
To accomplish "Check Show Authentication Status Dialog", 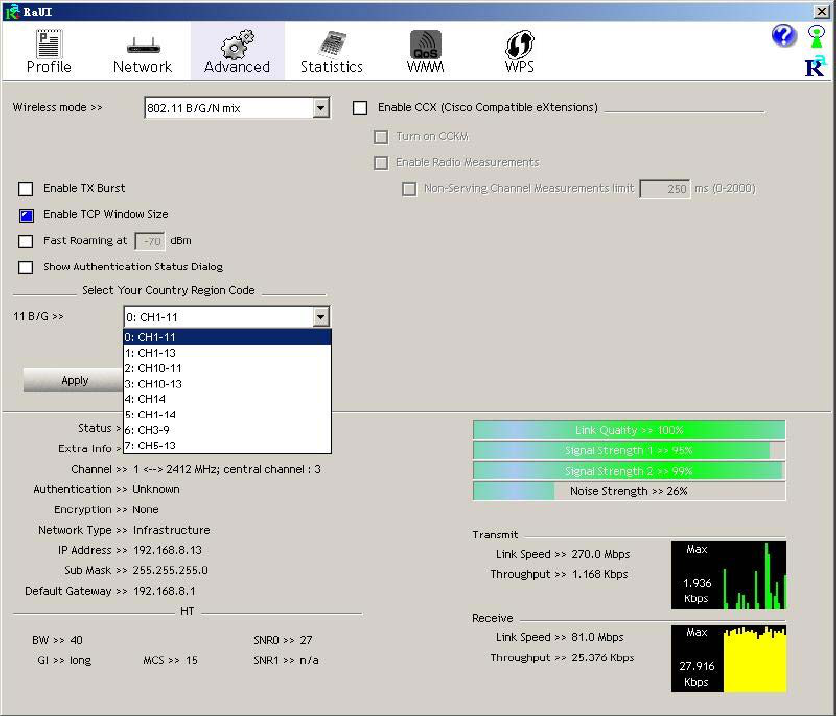I will (26, 267).
